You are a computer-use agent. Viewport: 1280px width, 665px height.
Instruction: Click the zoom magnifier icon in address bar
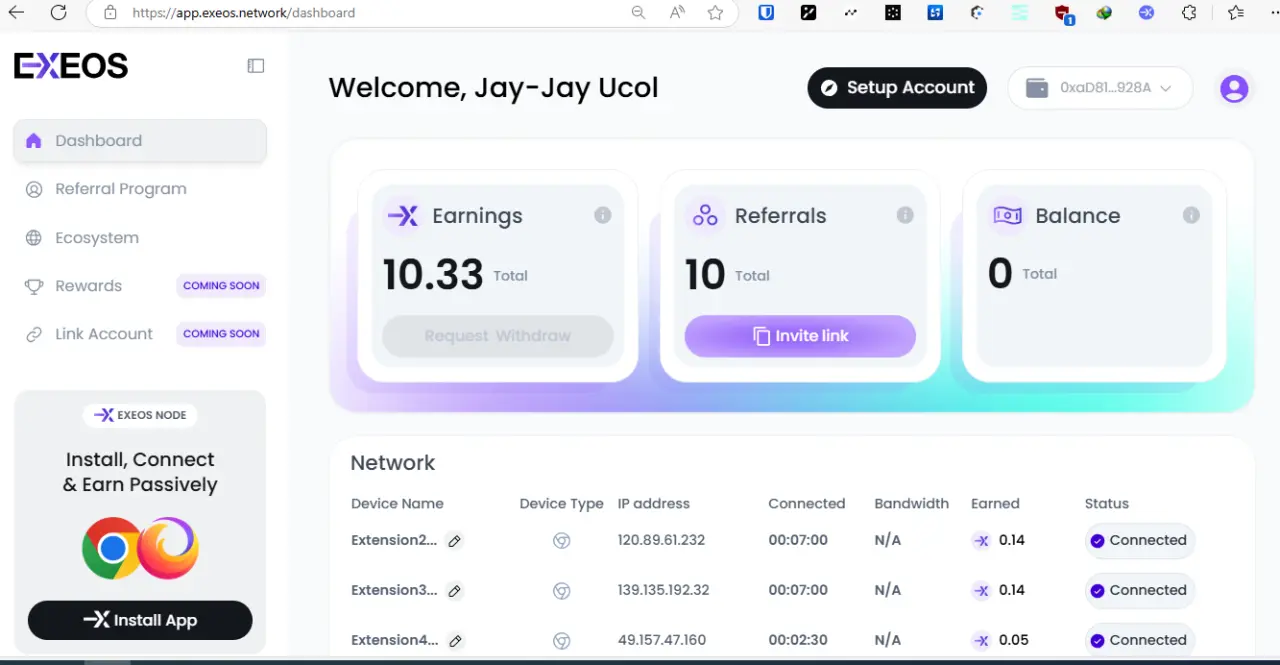click(638, 13)
